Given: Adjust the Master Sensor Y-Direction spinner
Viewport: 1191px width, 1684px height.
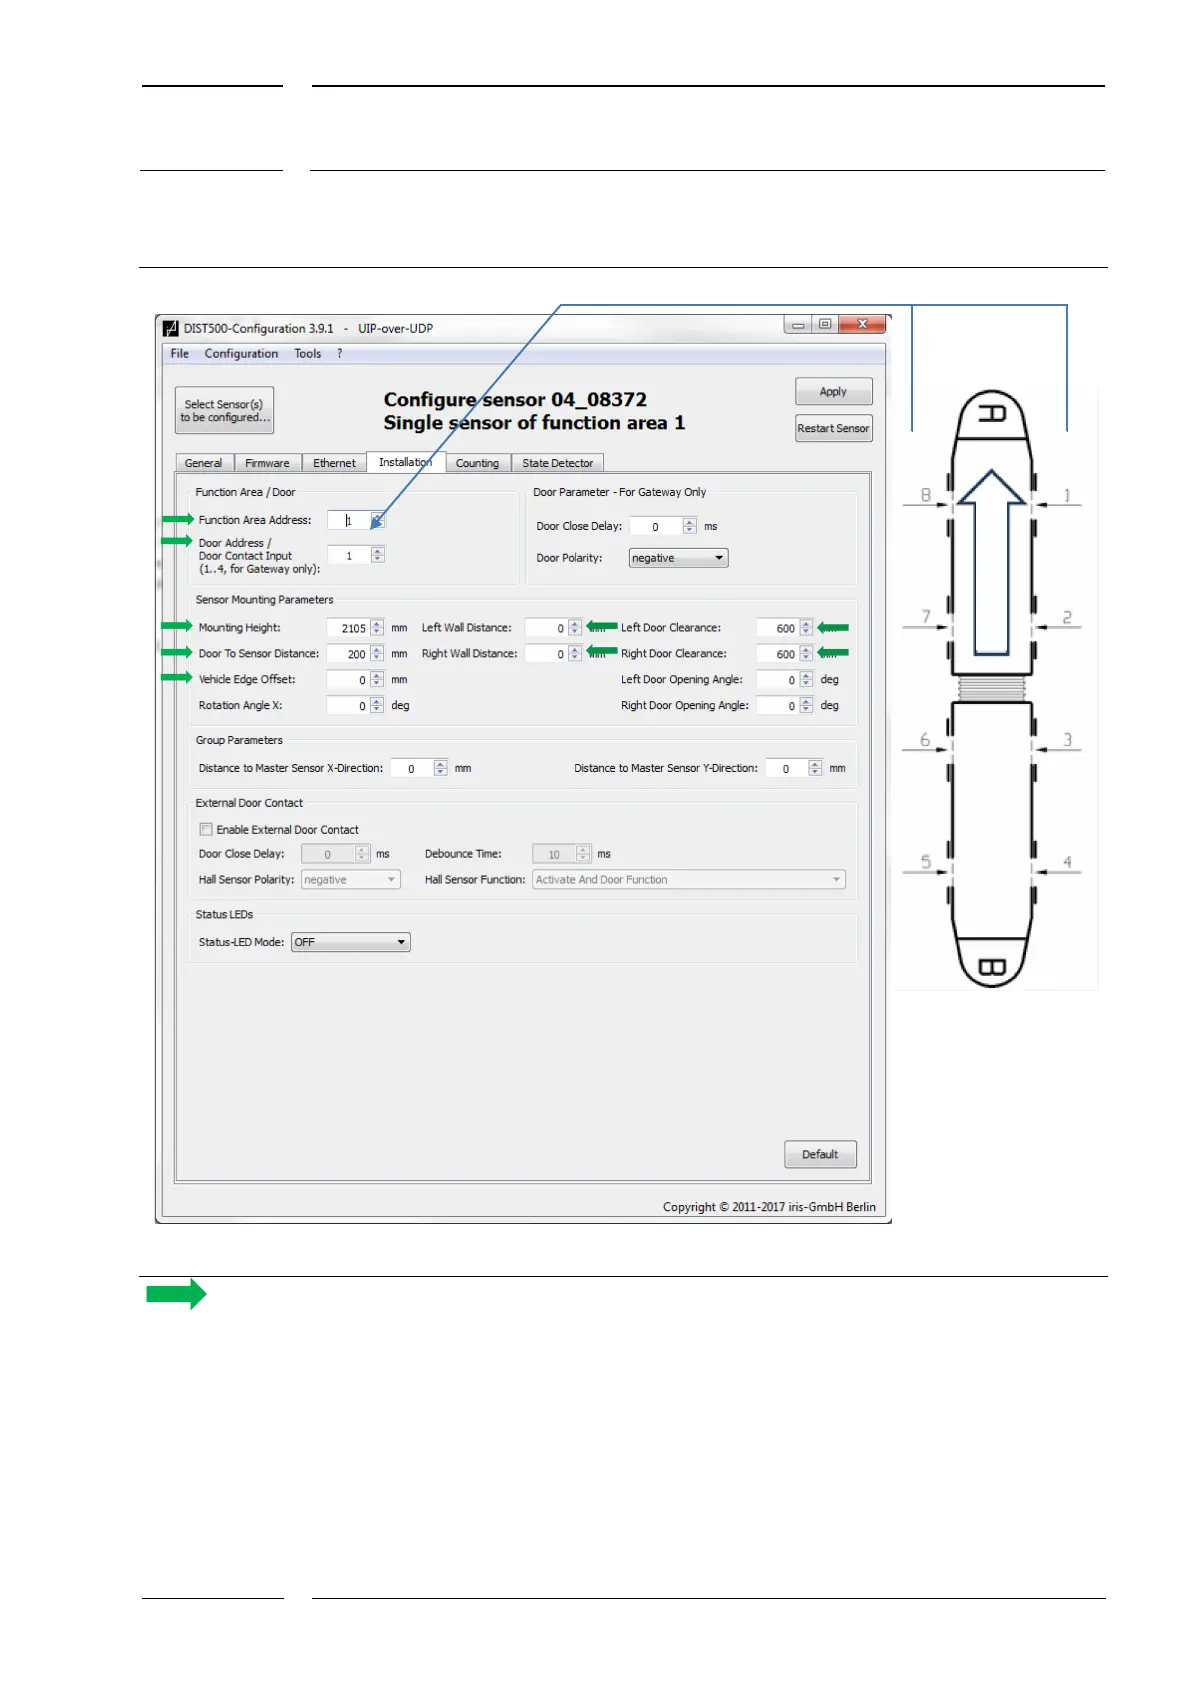Looking at the screenshot, I should point(815,769).
